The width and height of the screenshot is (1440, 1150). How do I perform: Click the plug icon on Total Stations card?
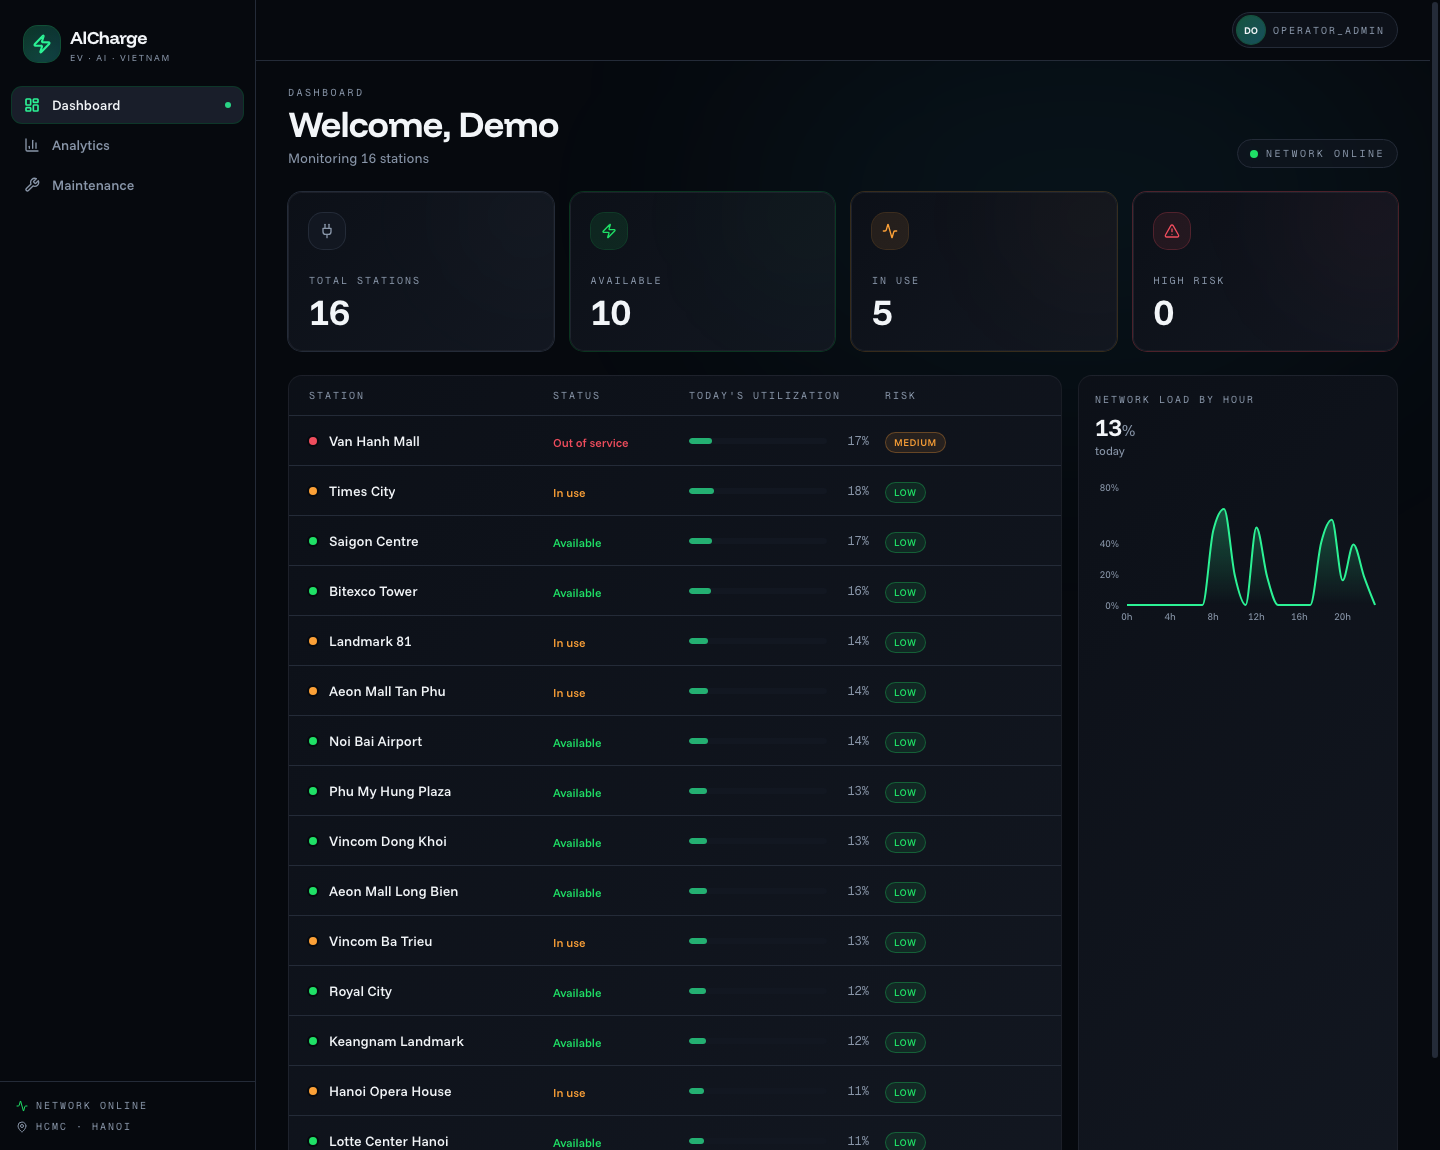pyautogui.click(x=327, y=231)
